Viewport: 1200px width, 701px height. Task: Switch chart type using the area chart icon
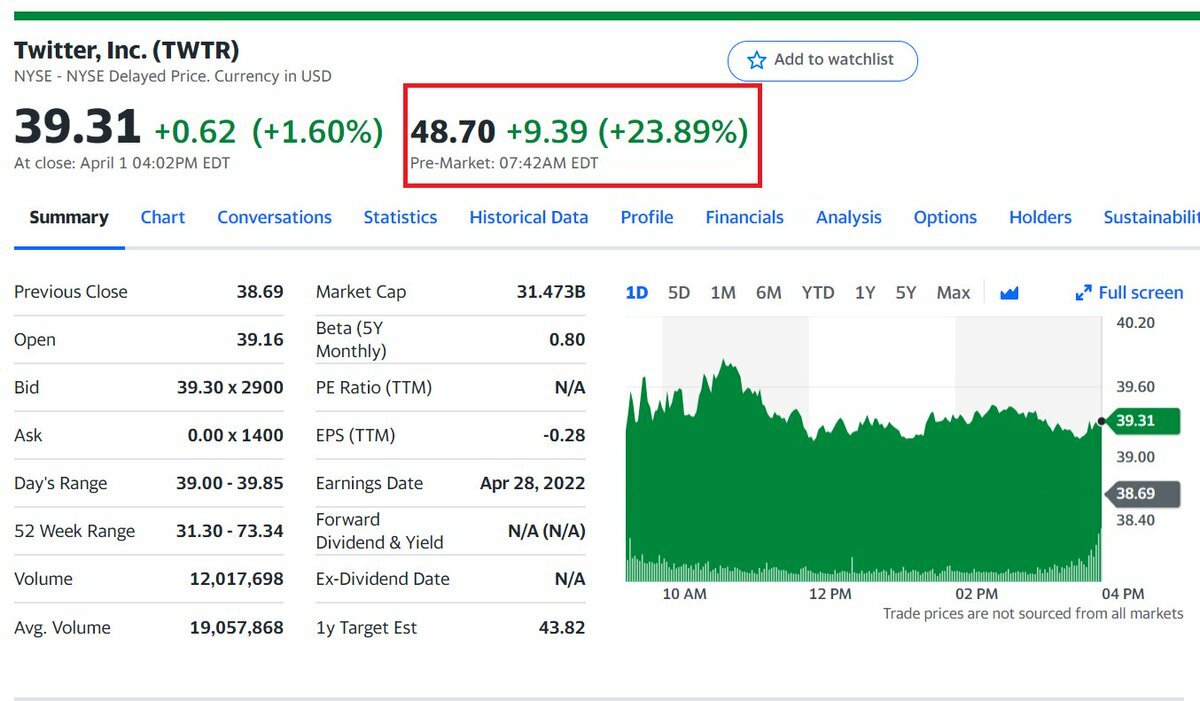tap(1009, 293)
